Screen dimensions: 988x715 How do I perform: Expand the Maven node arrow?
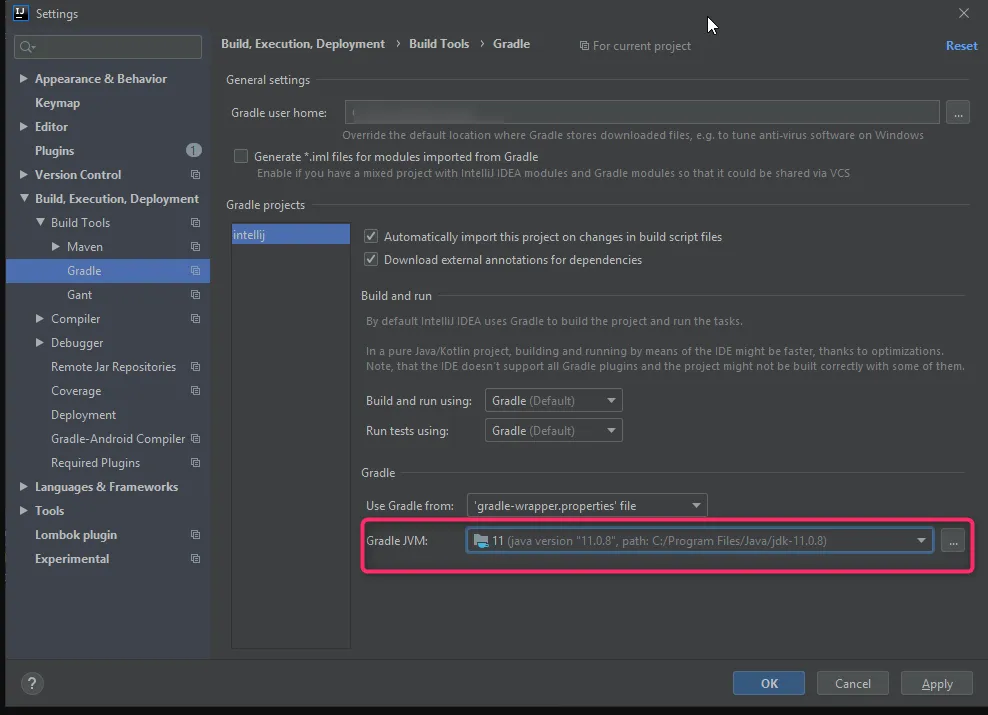tap(55, 246)
